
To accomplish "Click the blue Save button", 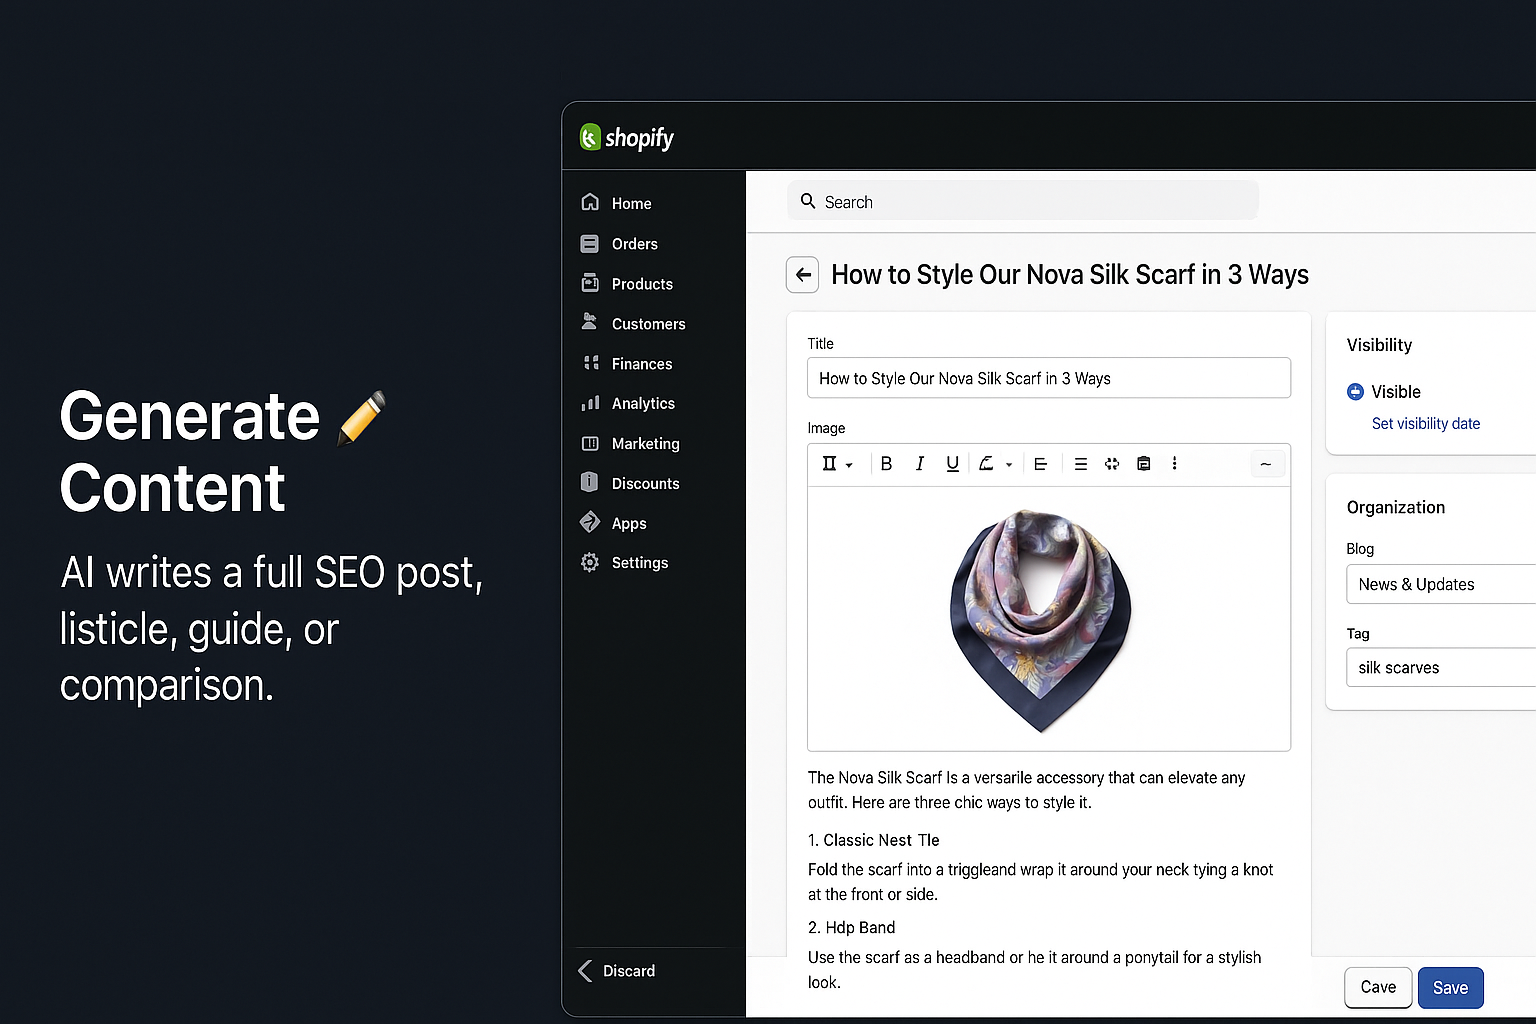I will (1450, 988).
